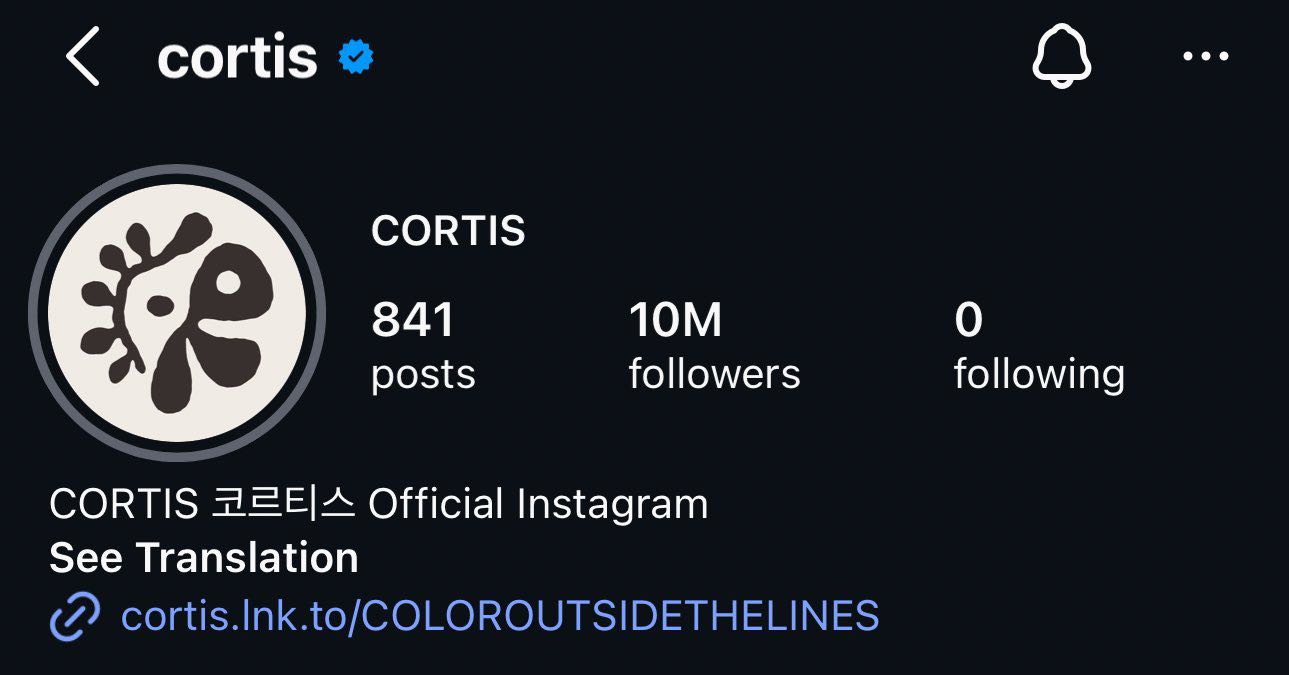Click the chain link icon
The height and width of the screenshot is (675, 1289).
pyautogui.click(x=75, y=616)
